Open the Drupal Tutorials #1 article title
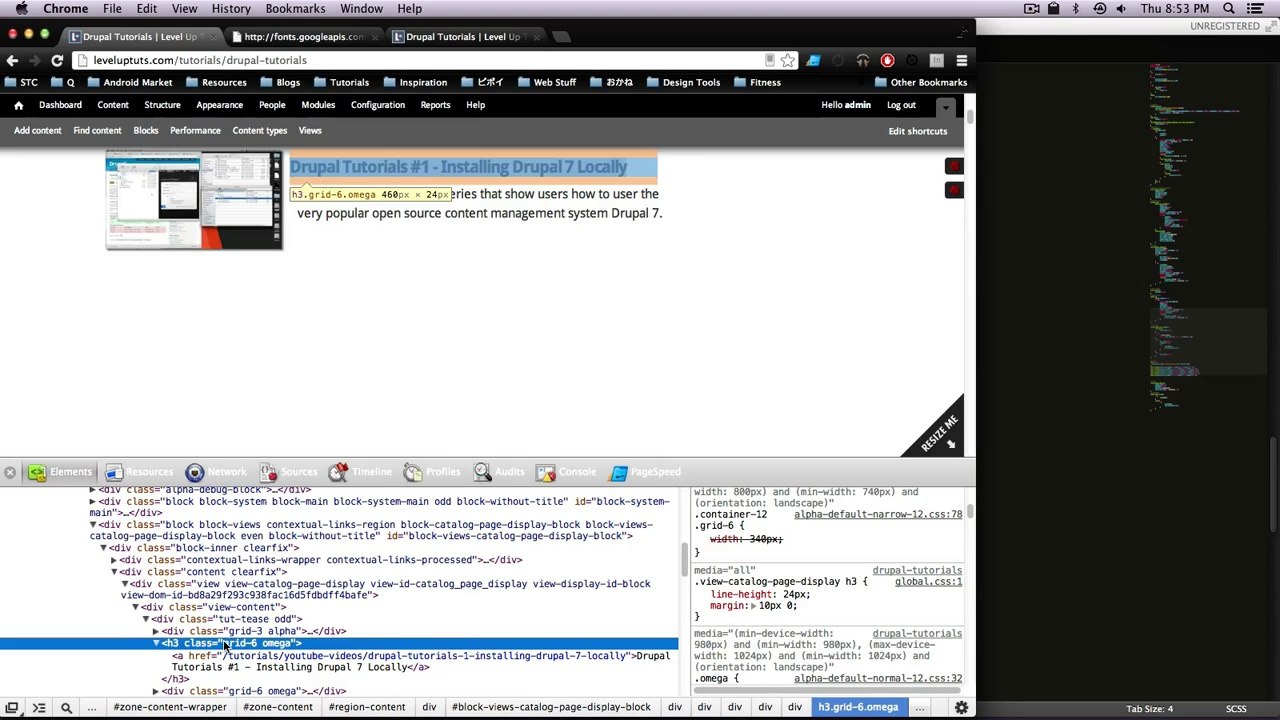The image size is (1280, 720). point(458,167)
